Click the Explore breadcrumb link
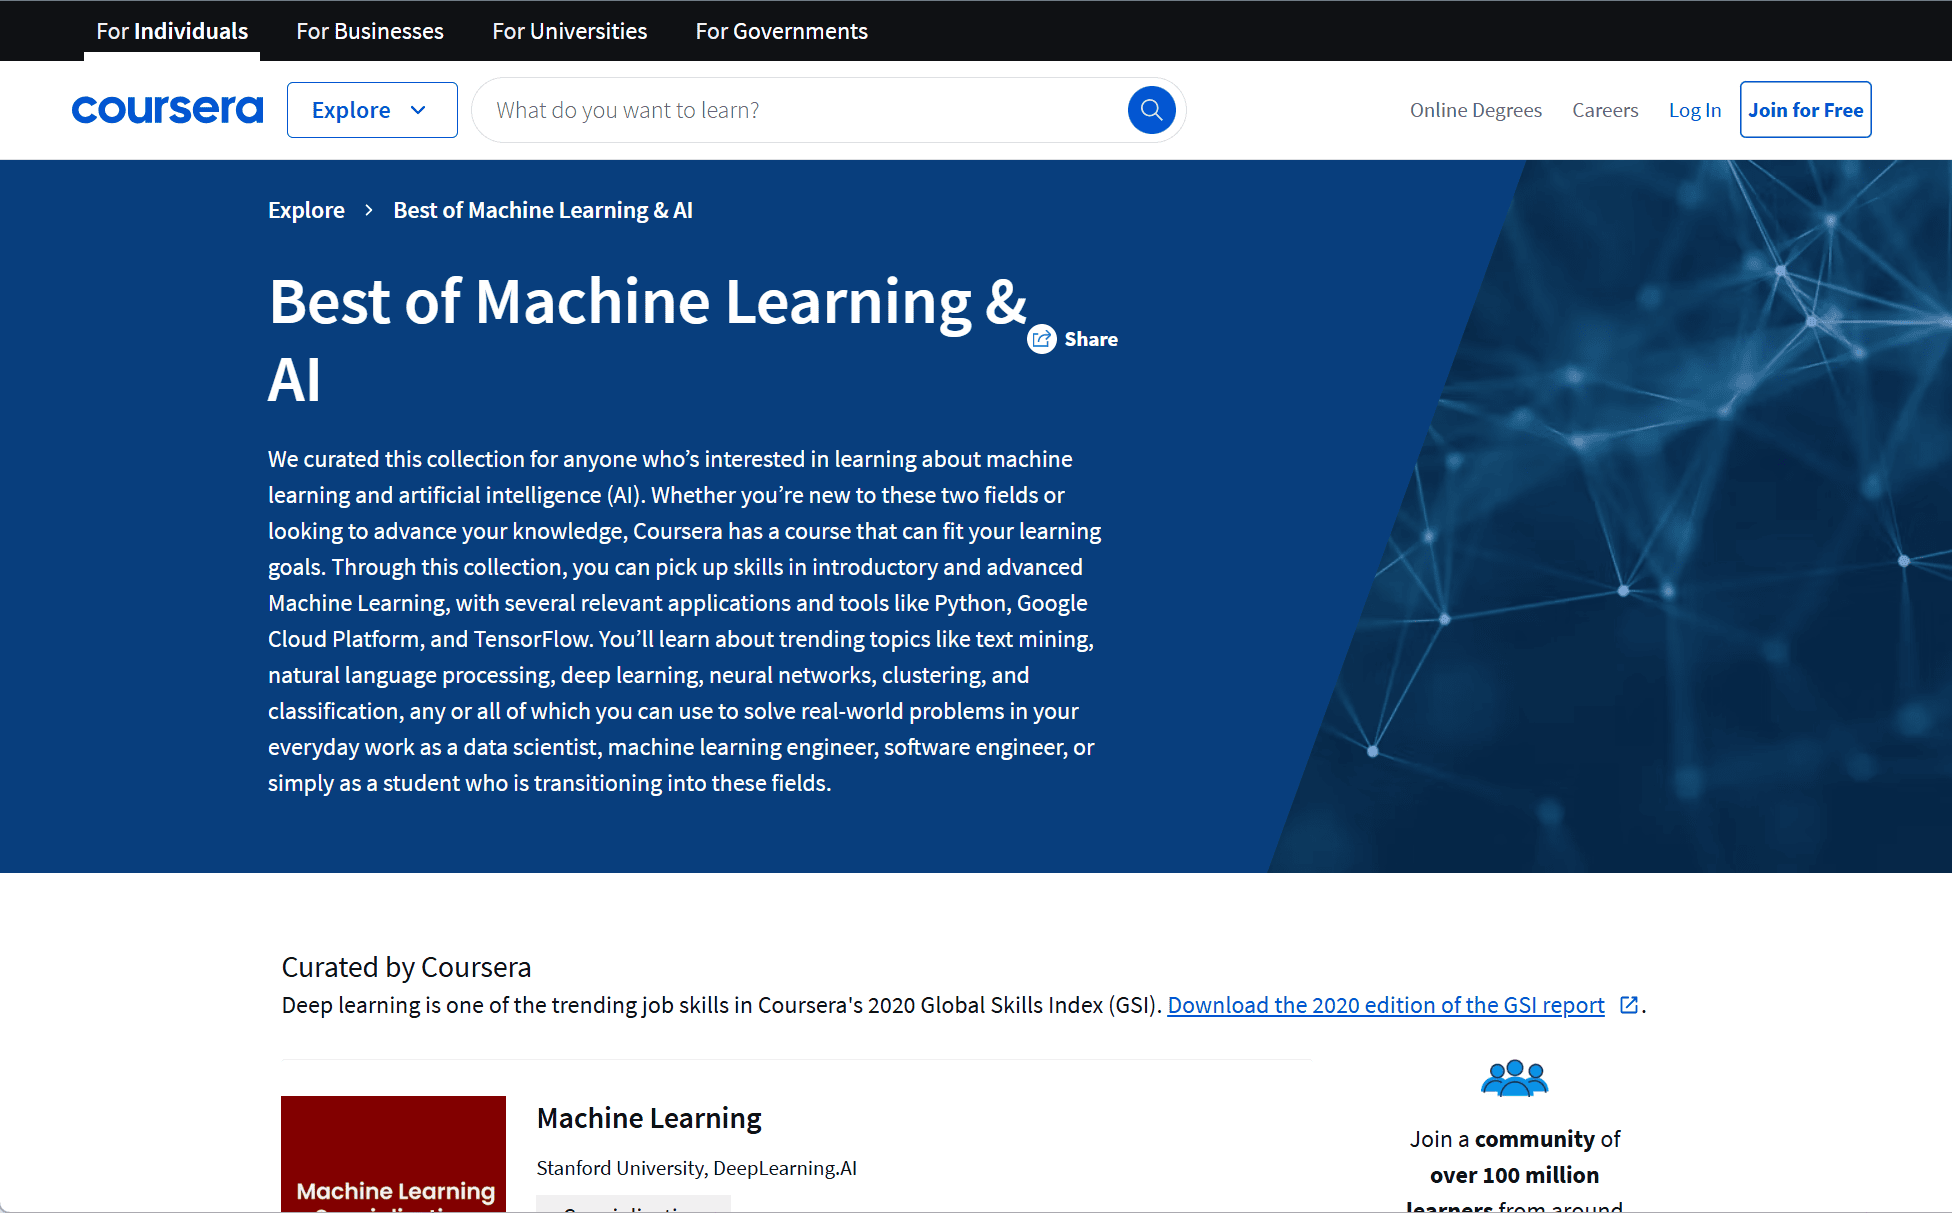Screen dimensions: 1952x1213 (306, 210)
